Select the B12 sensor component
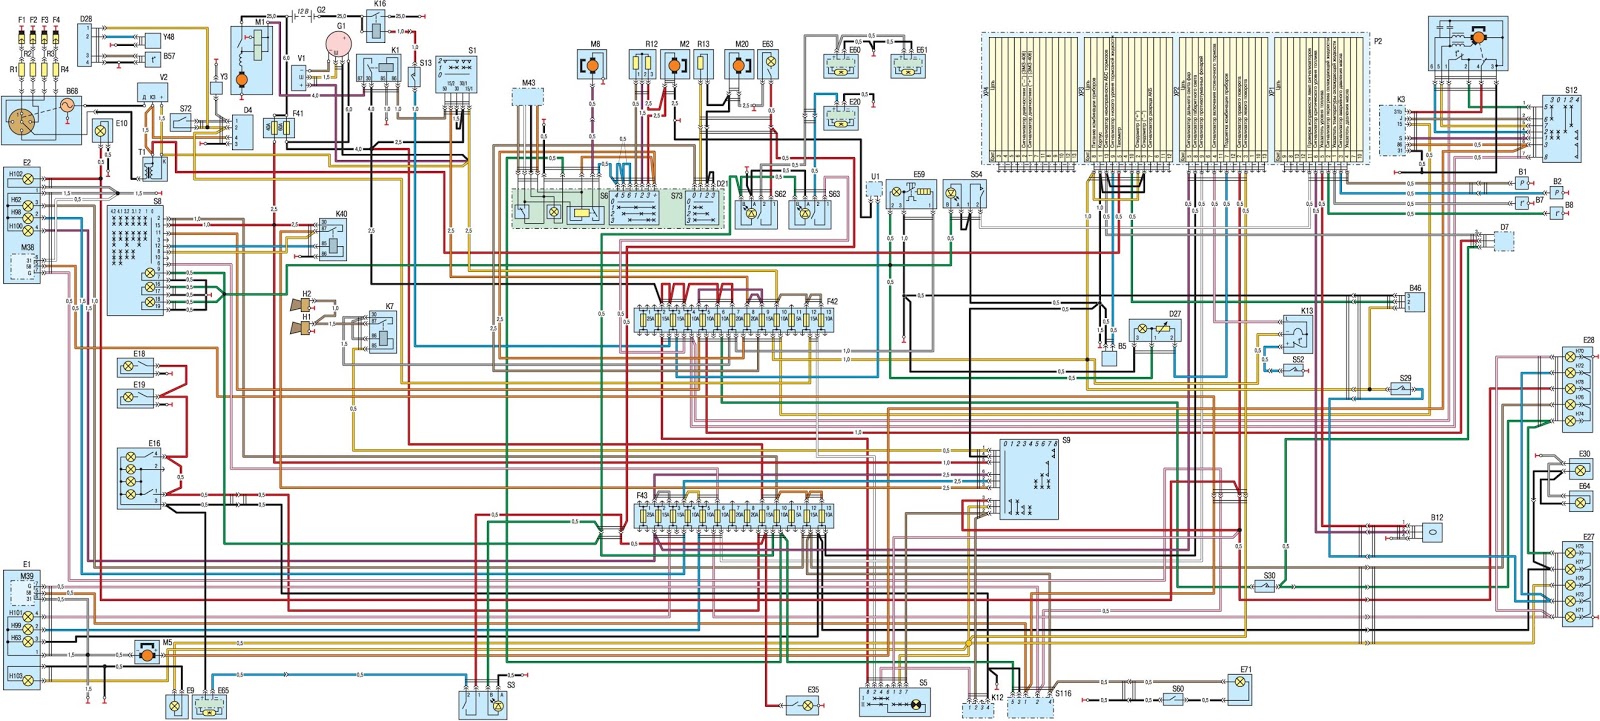Image resolution: width=1600 pixels, height=721 pixels. pyautogui.click(x=1432, y=532)
